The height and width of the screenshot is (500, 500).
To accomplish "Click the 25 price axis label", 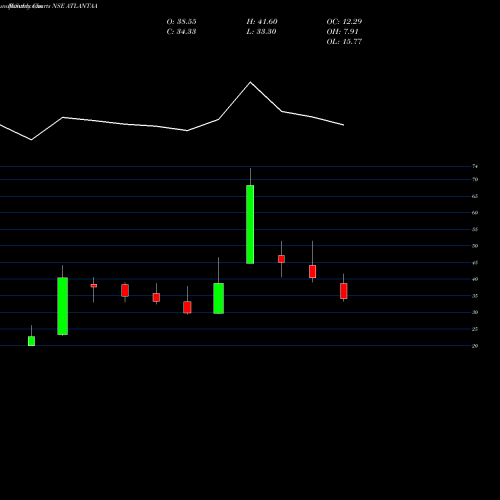I will tap(475, 329).
